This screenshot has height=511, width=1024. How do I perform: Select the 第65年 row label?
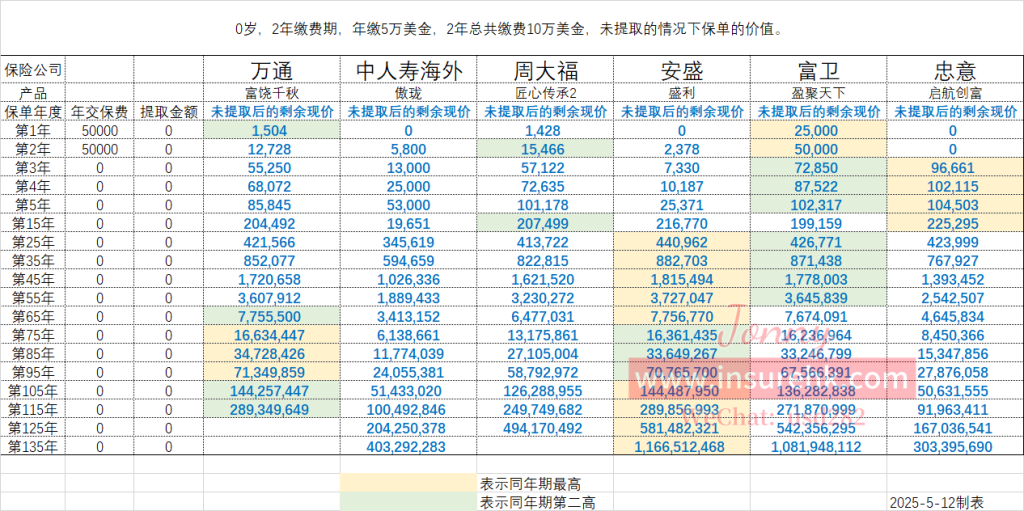(x=33, y=317)
